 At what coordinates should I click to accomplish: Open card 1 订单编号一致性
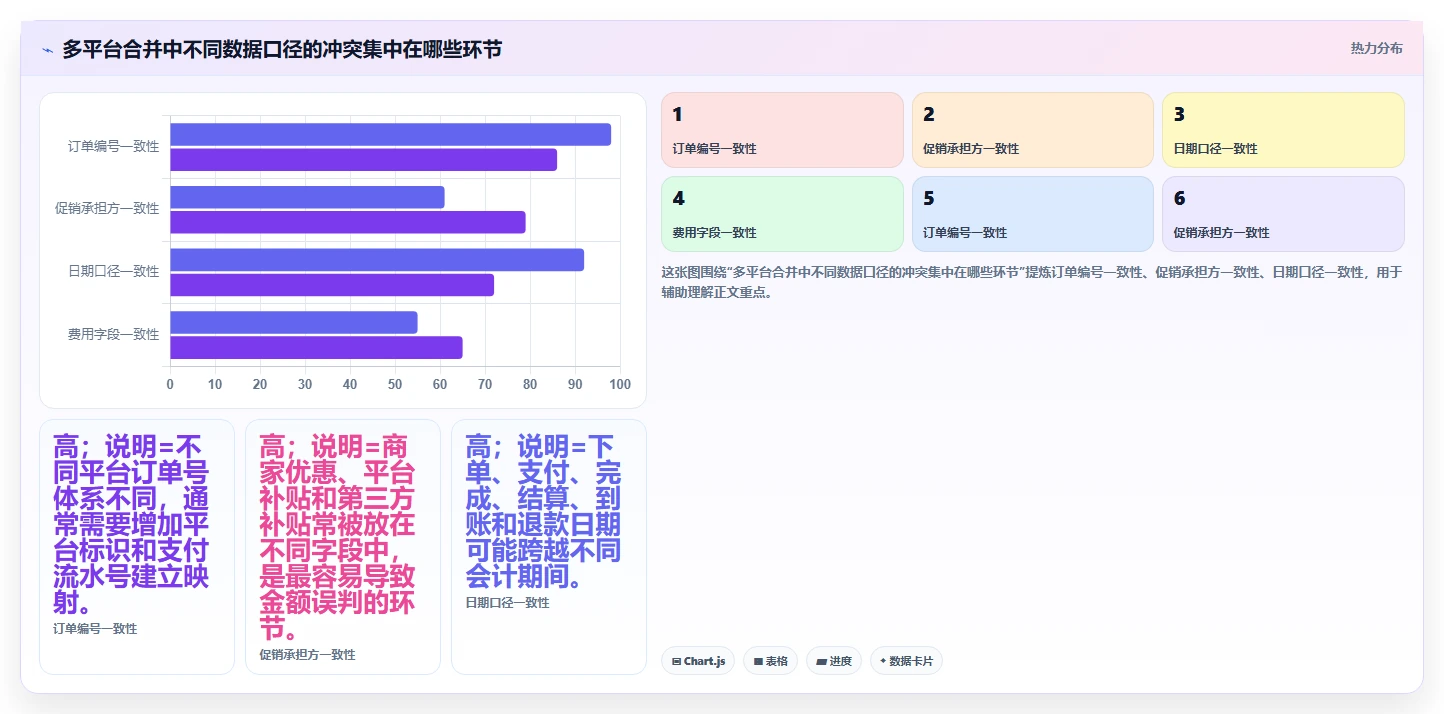[x=782, y=130]
